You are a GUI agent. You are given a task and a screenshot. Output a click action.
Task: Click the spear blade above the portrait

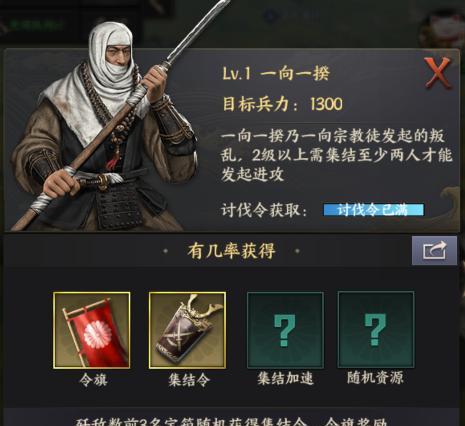(198, 32)
